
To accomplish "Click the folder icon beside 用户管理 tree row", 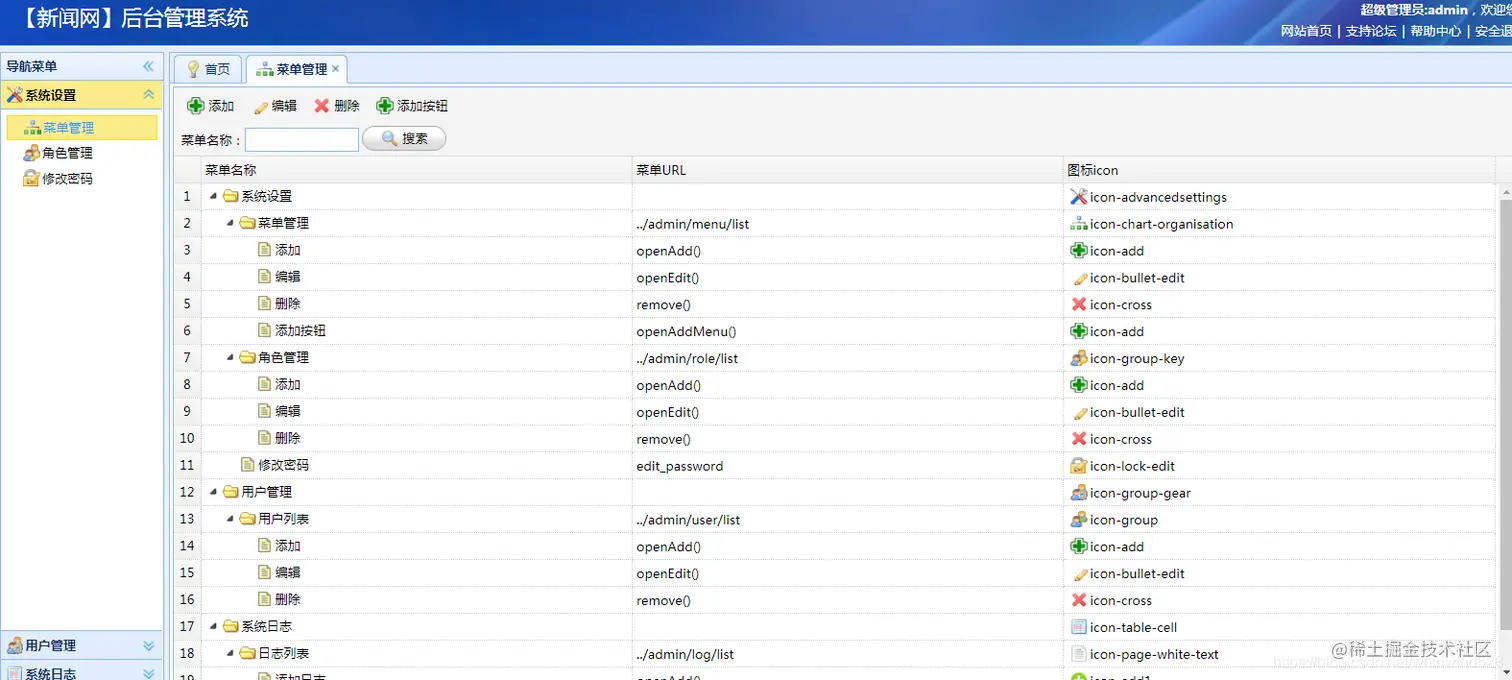I will point(231,492).
